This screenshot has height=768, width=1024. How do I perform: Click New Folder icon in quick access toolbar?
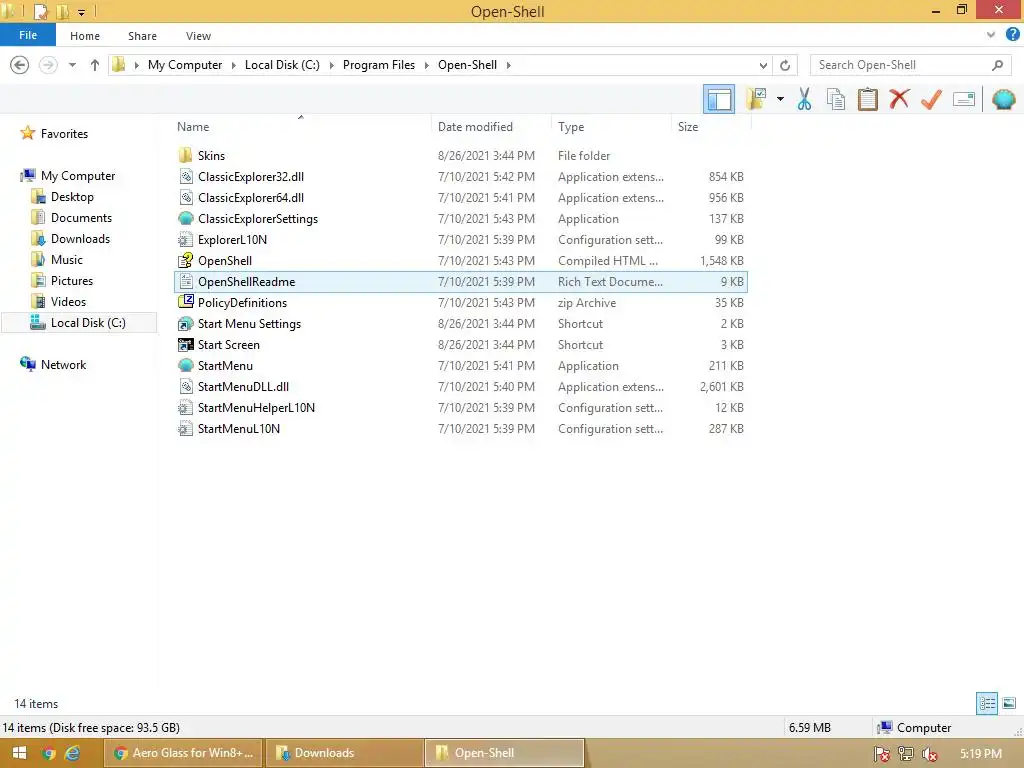pos(63,11)
